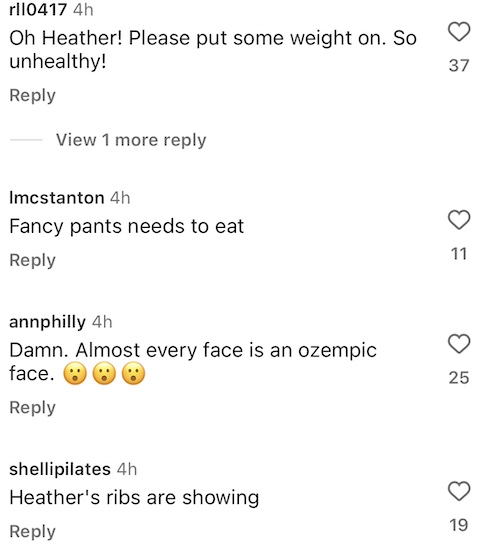The image size is (500, 549).
Task: Tap the heart on annphilly's ozempic comment
Action: 459,343
